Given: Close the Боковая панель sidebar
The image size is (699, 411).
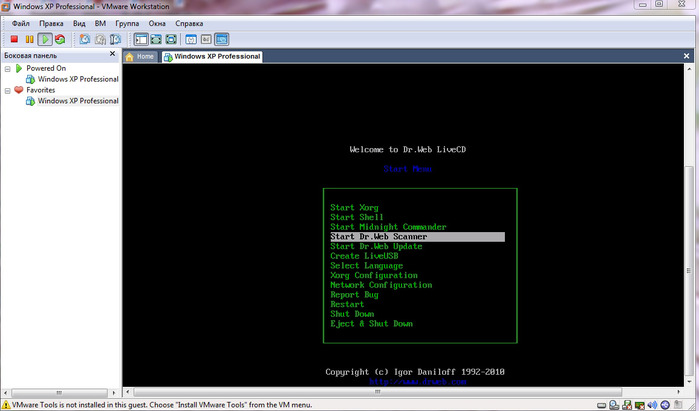Looking at the screenshot, I should pos(112,54).
